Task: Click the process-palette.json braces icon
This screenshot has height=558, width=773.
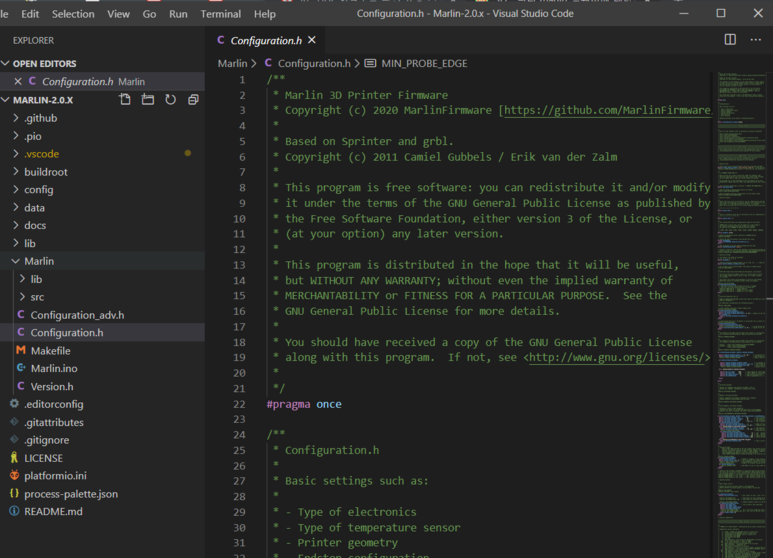Action: [x=14, y=493]
